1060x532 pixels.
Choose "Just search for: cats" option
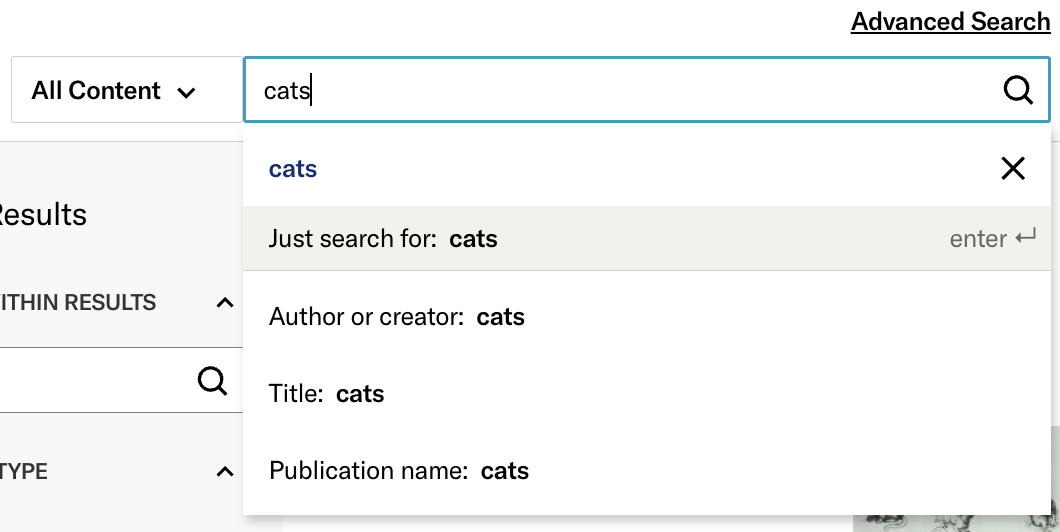383,239
